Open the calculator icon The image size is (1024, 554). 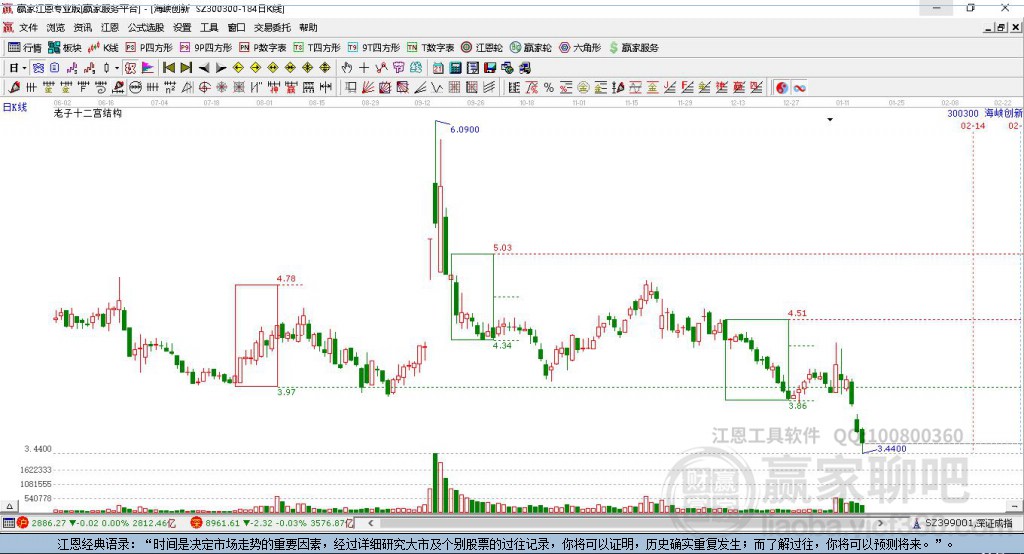[455, 68]
